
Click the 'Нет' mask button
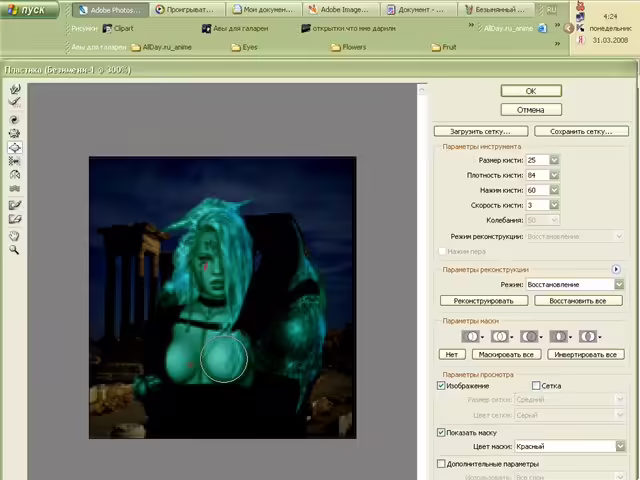pyautogui.click(x=452, y=354)
